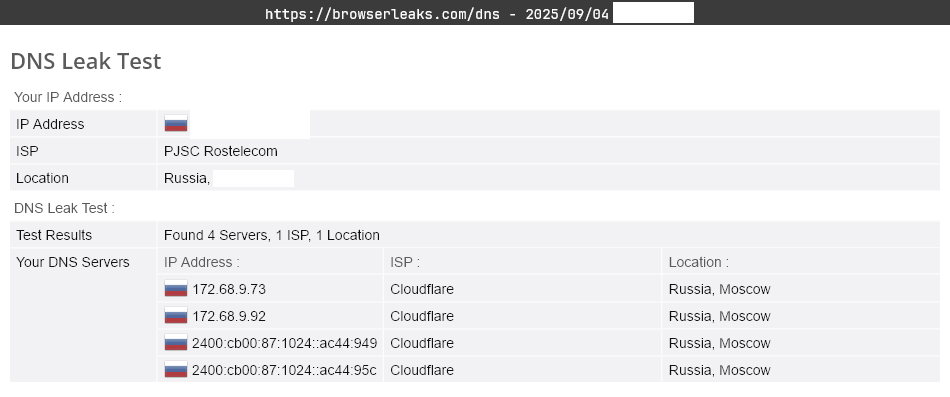Open the IPv6 address ending in ac44:95c
950x397 pixels.
(284, 370)
